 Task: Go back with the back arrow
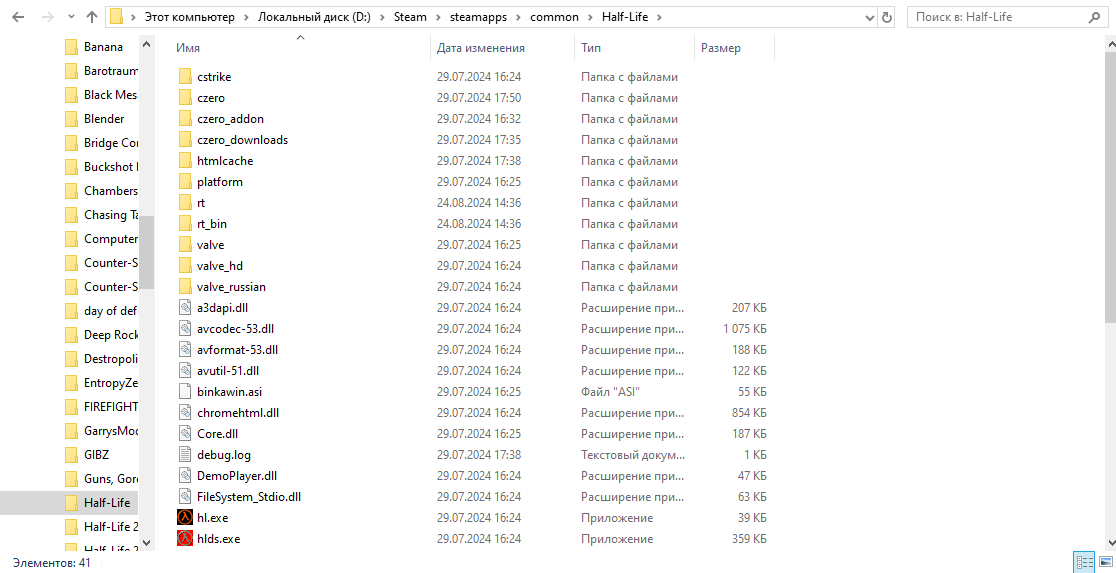tap(19, 17)
